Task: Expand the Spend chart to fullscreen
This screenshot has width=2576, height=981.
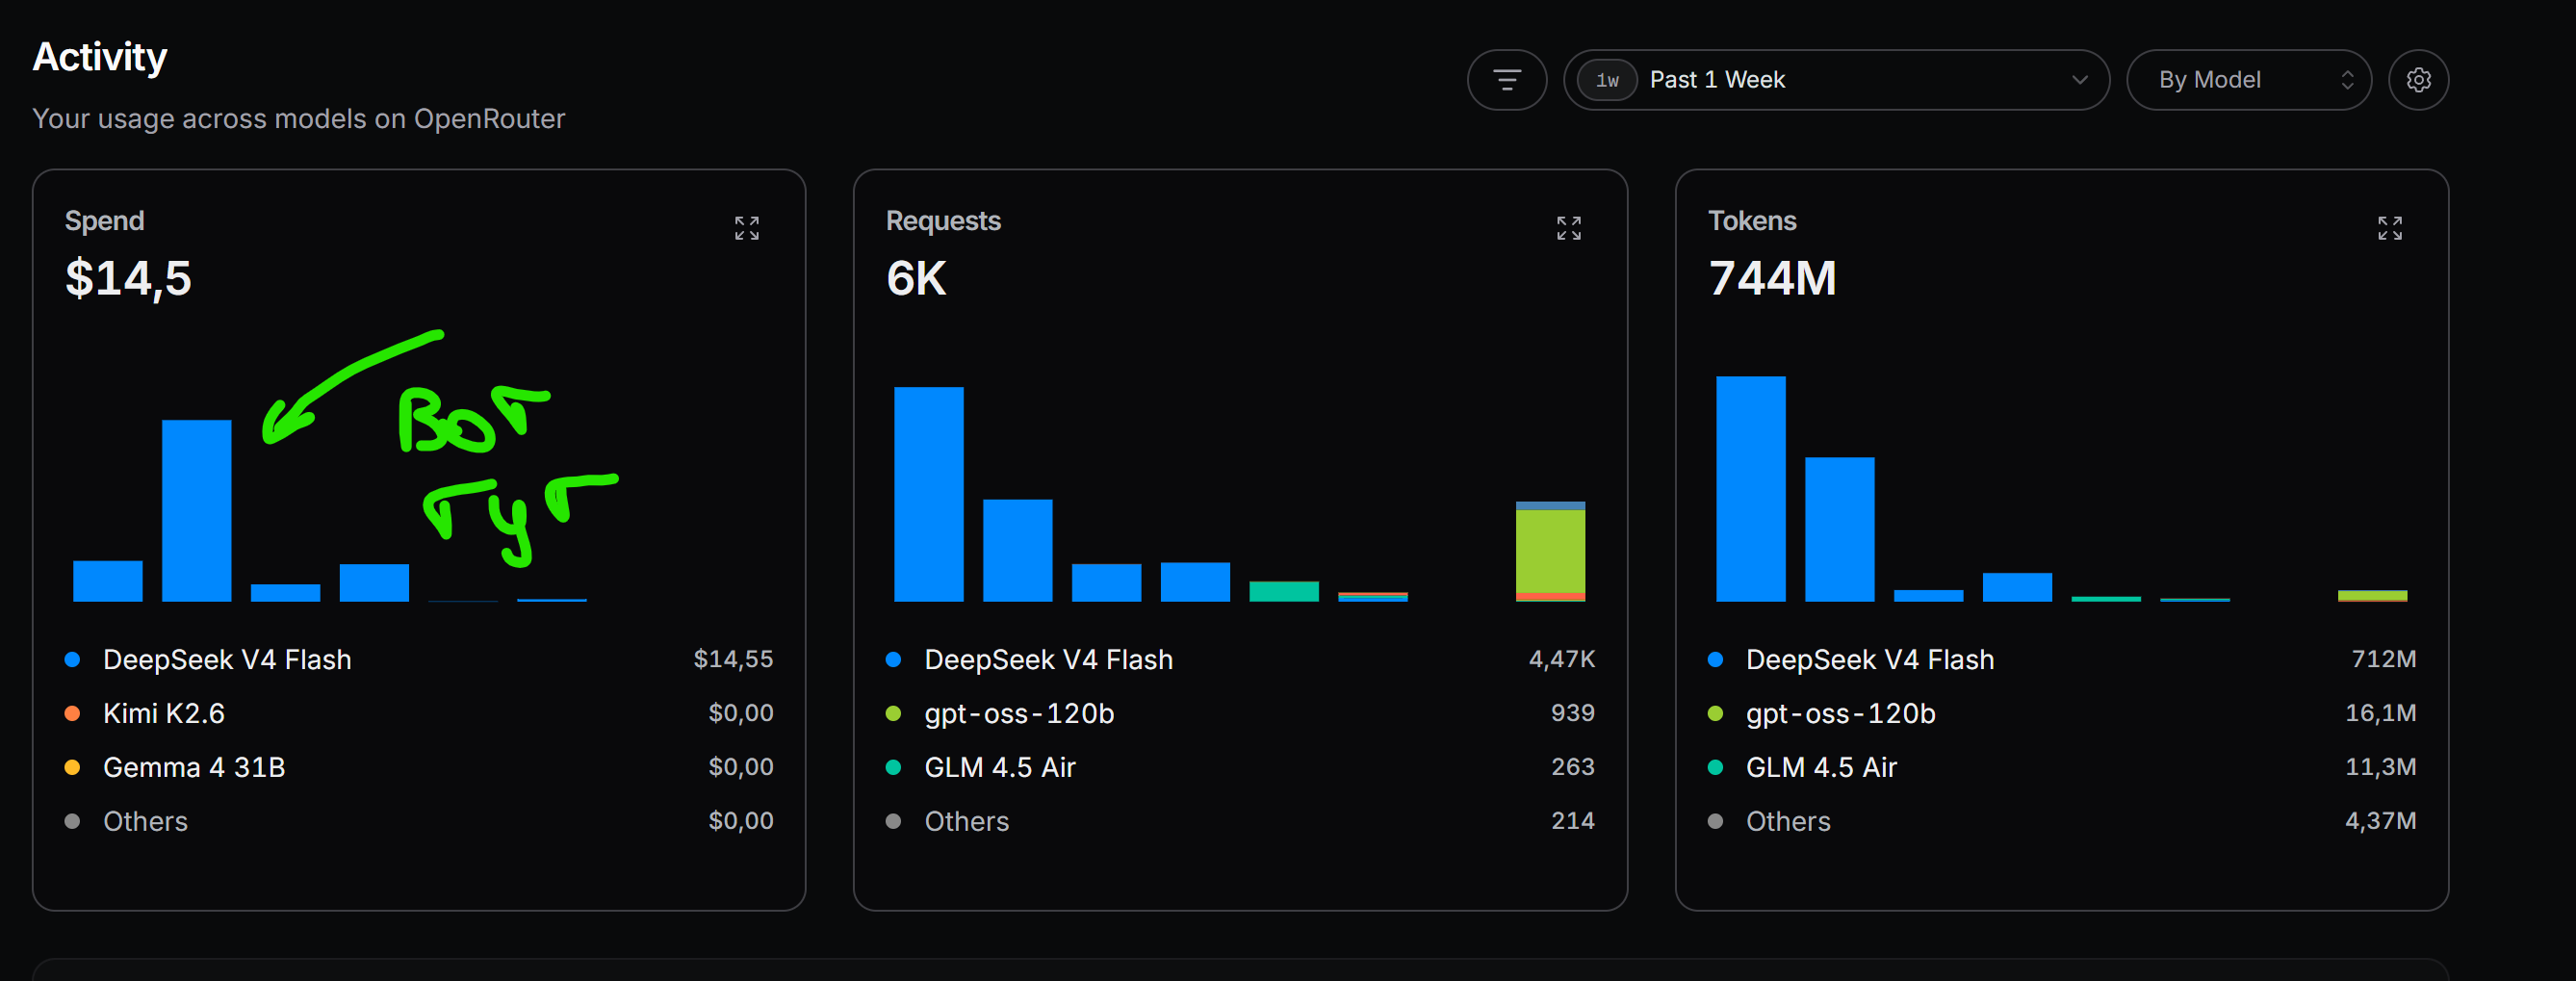Action: click(x=747, y=228)
